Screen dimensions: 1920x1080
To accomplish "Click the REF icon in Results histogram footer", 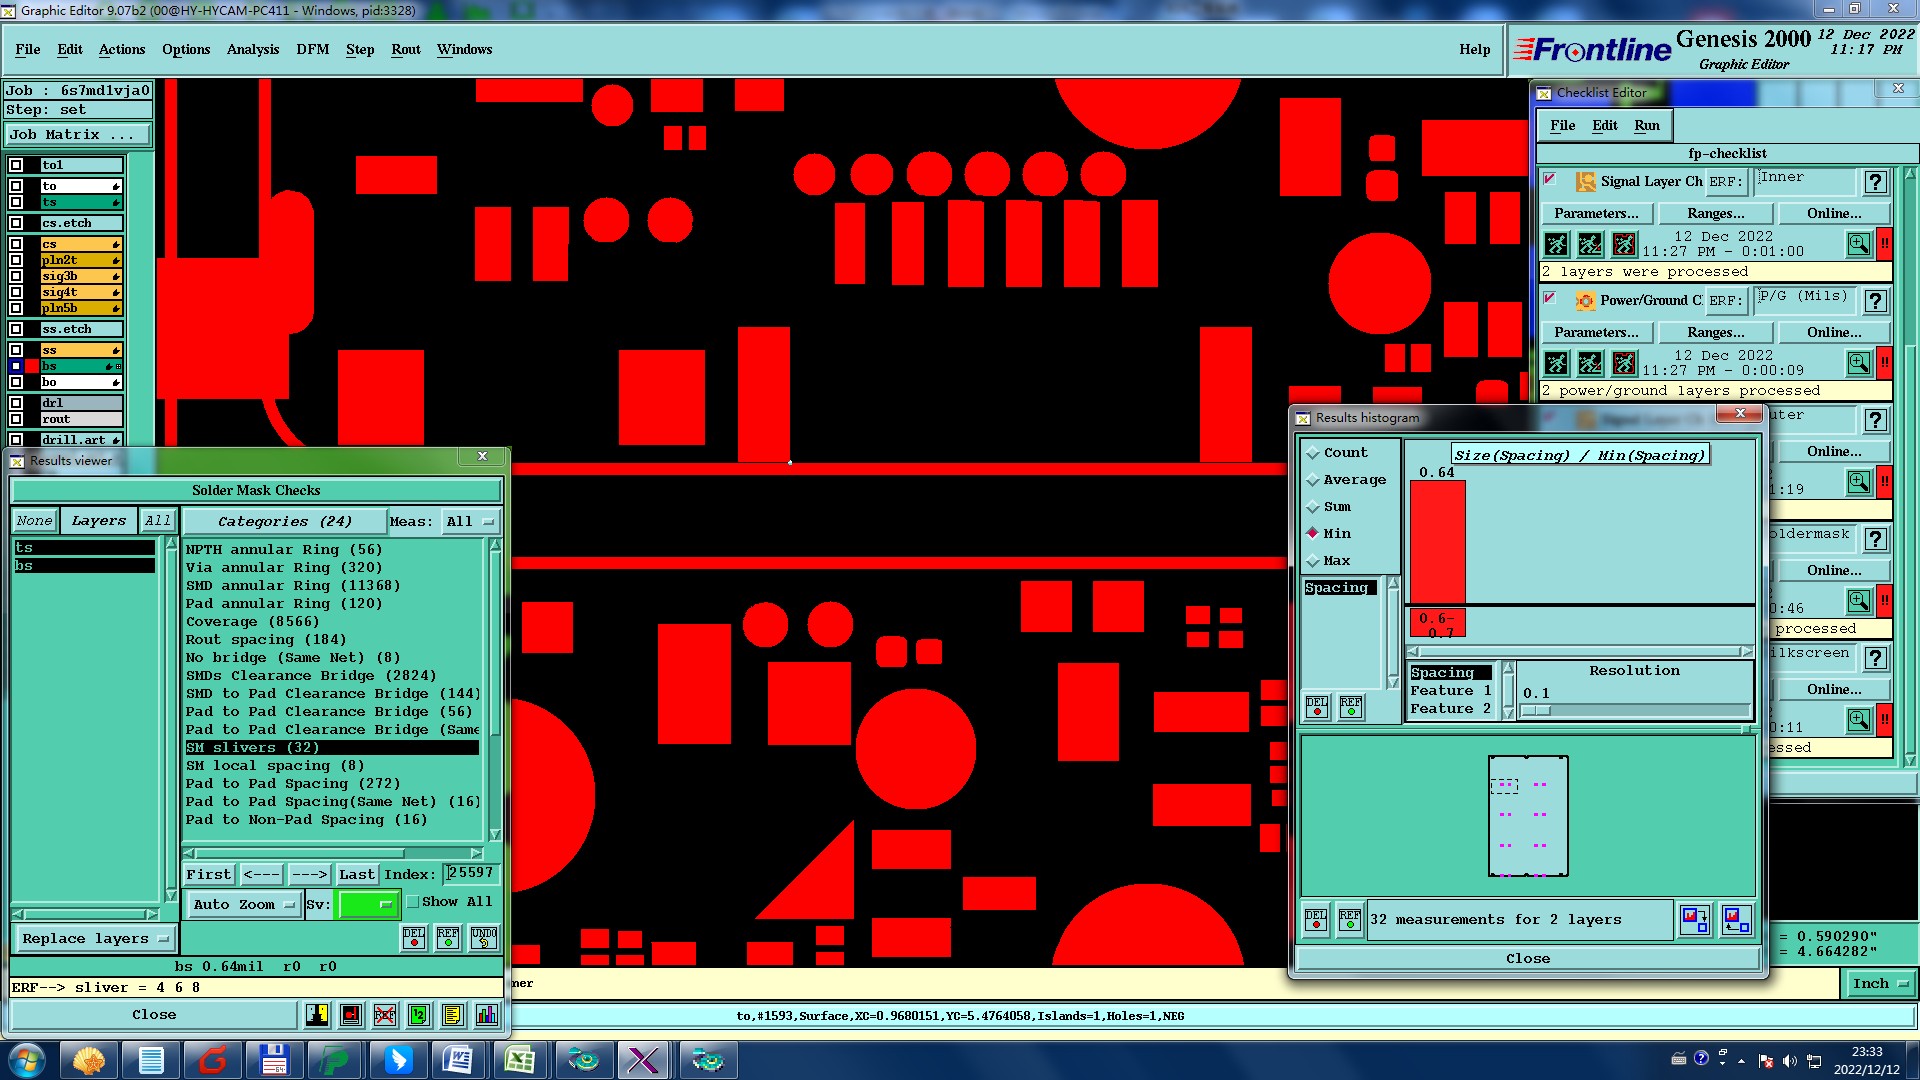I will point(1350,919).
